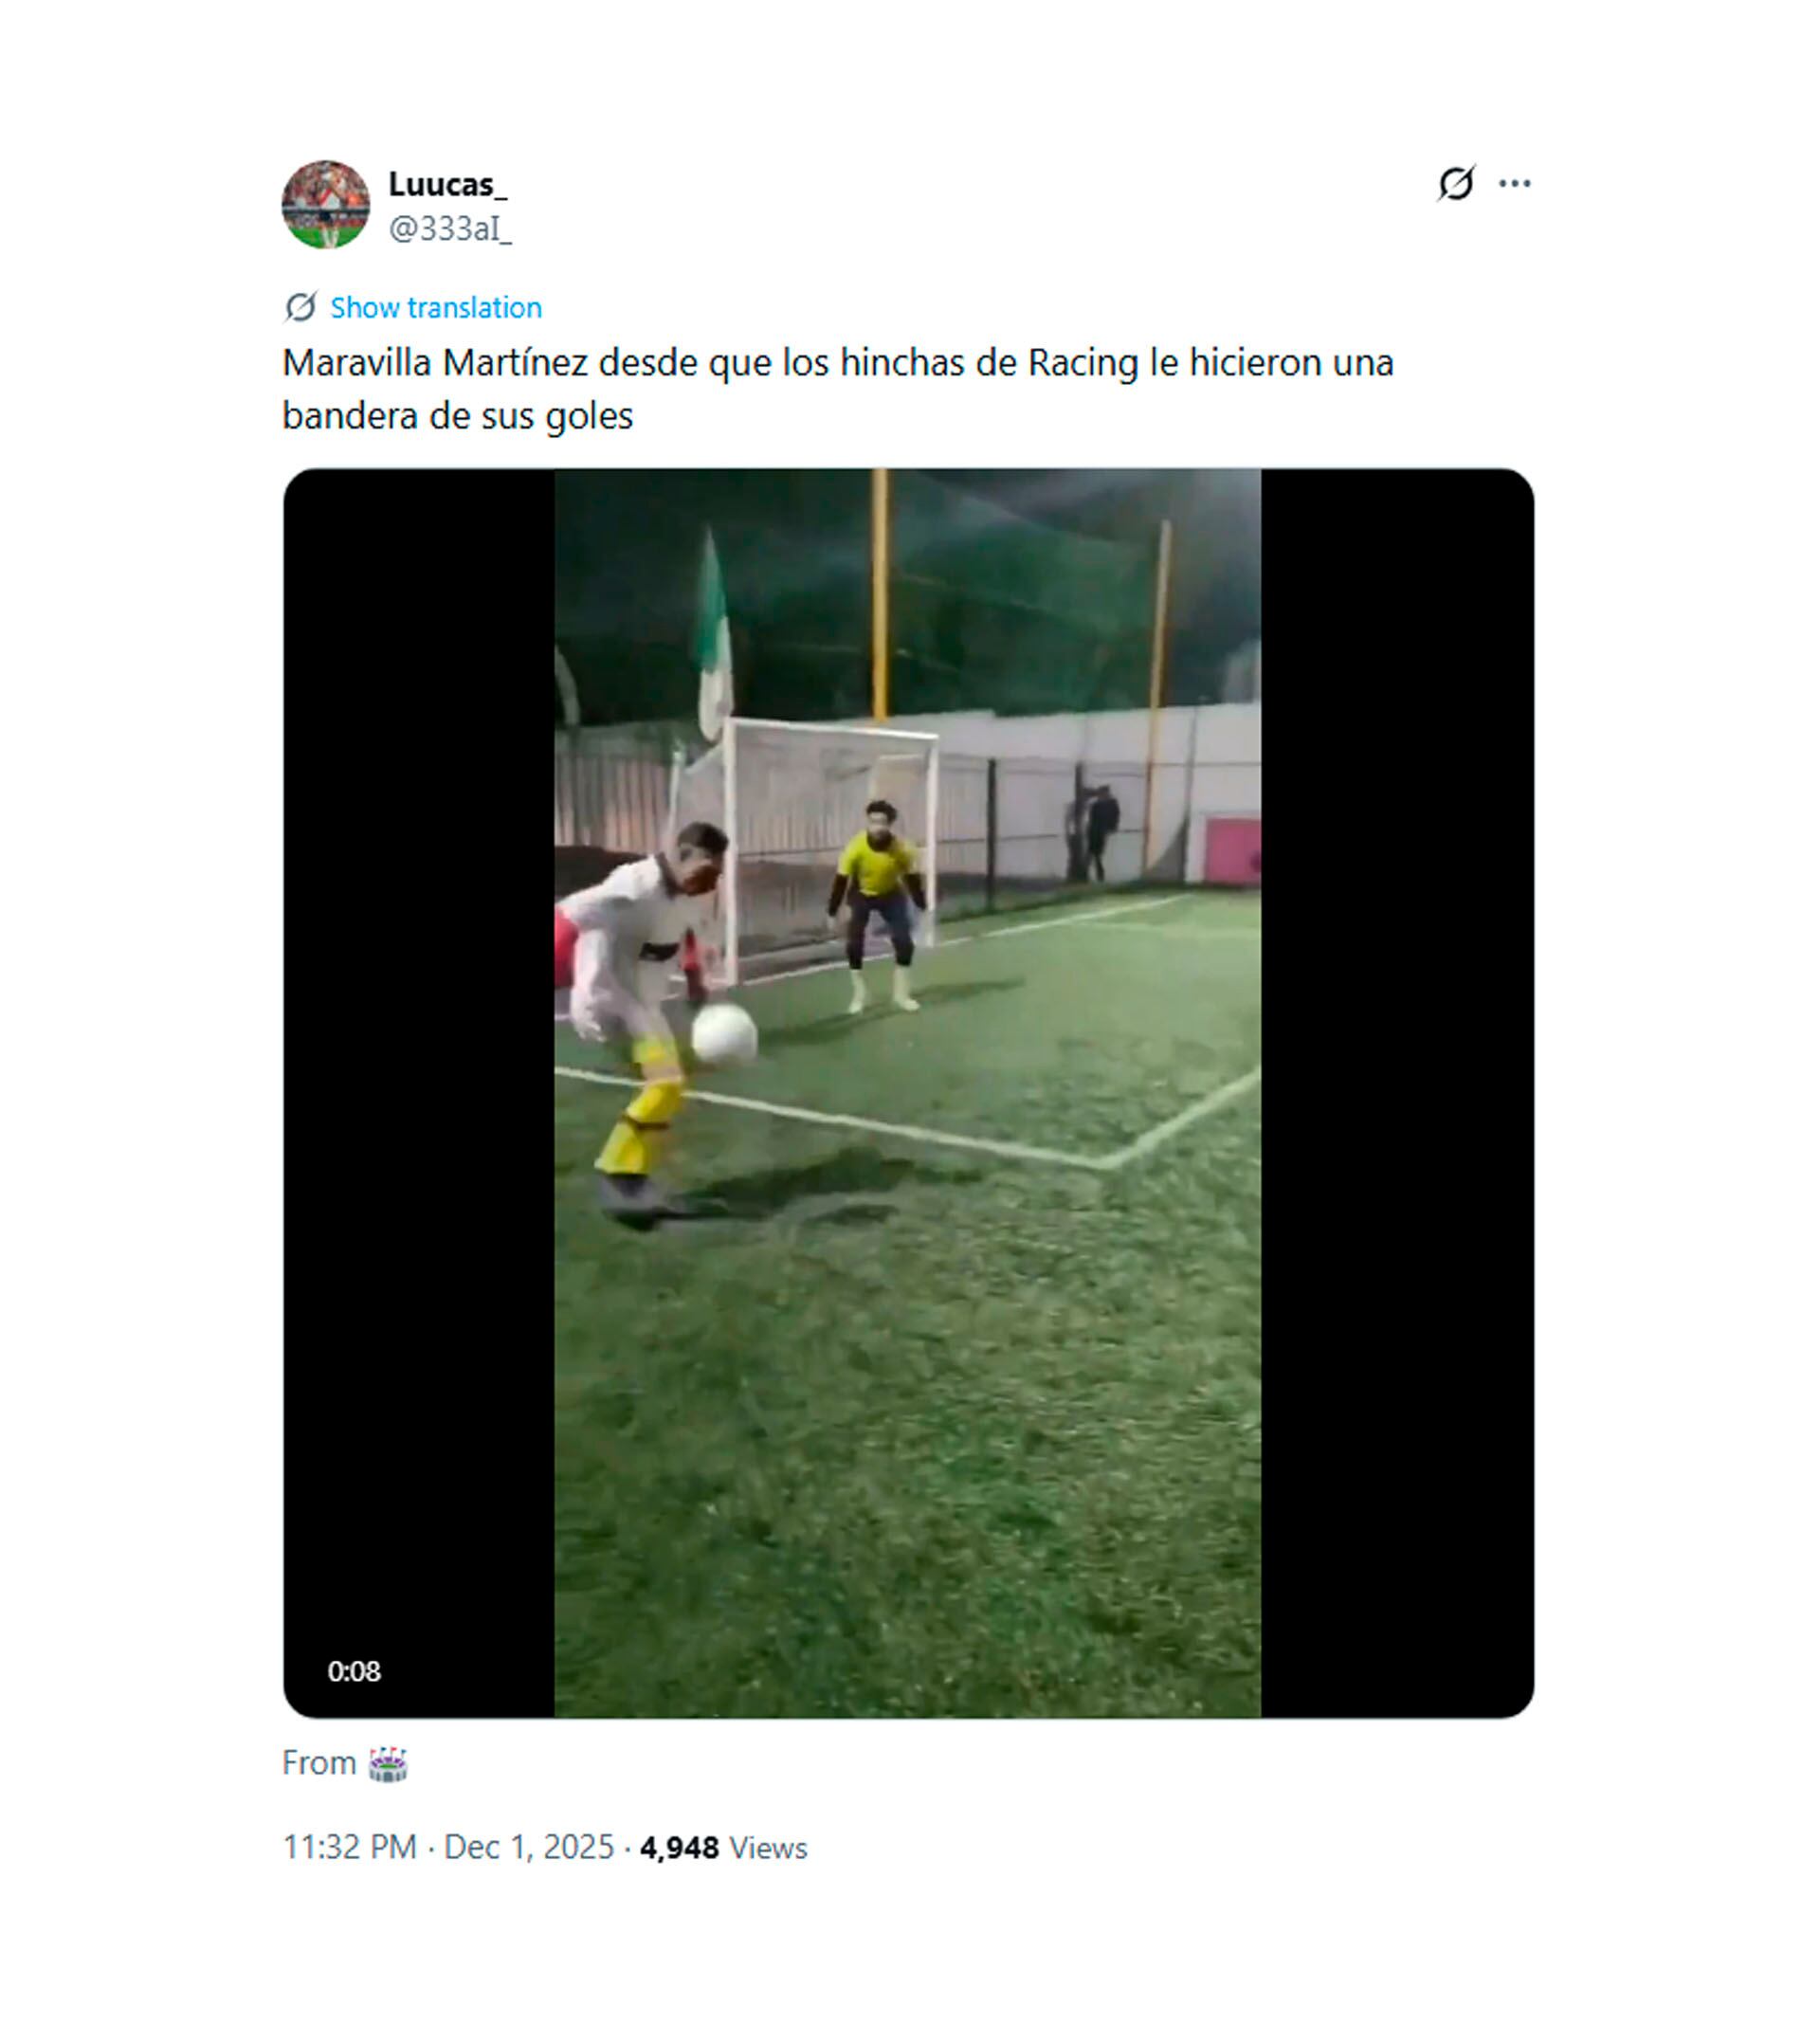Click the tweet text about Maravilla Martínez
Image resolution: width=1820 pixels, height=2041 pixels.
point(838,389)
